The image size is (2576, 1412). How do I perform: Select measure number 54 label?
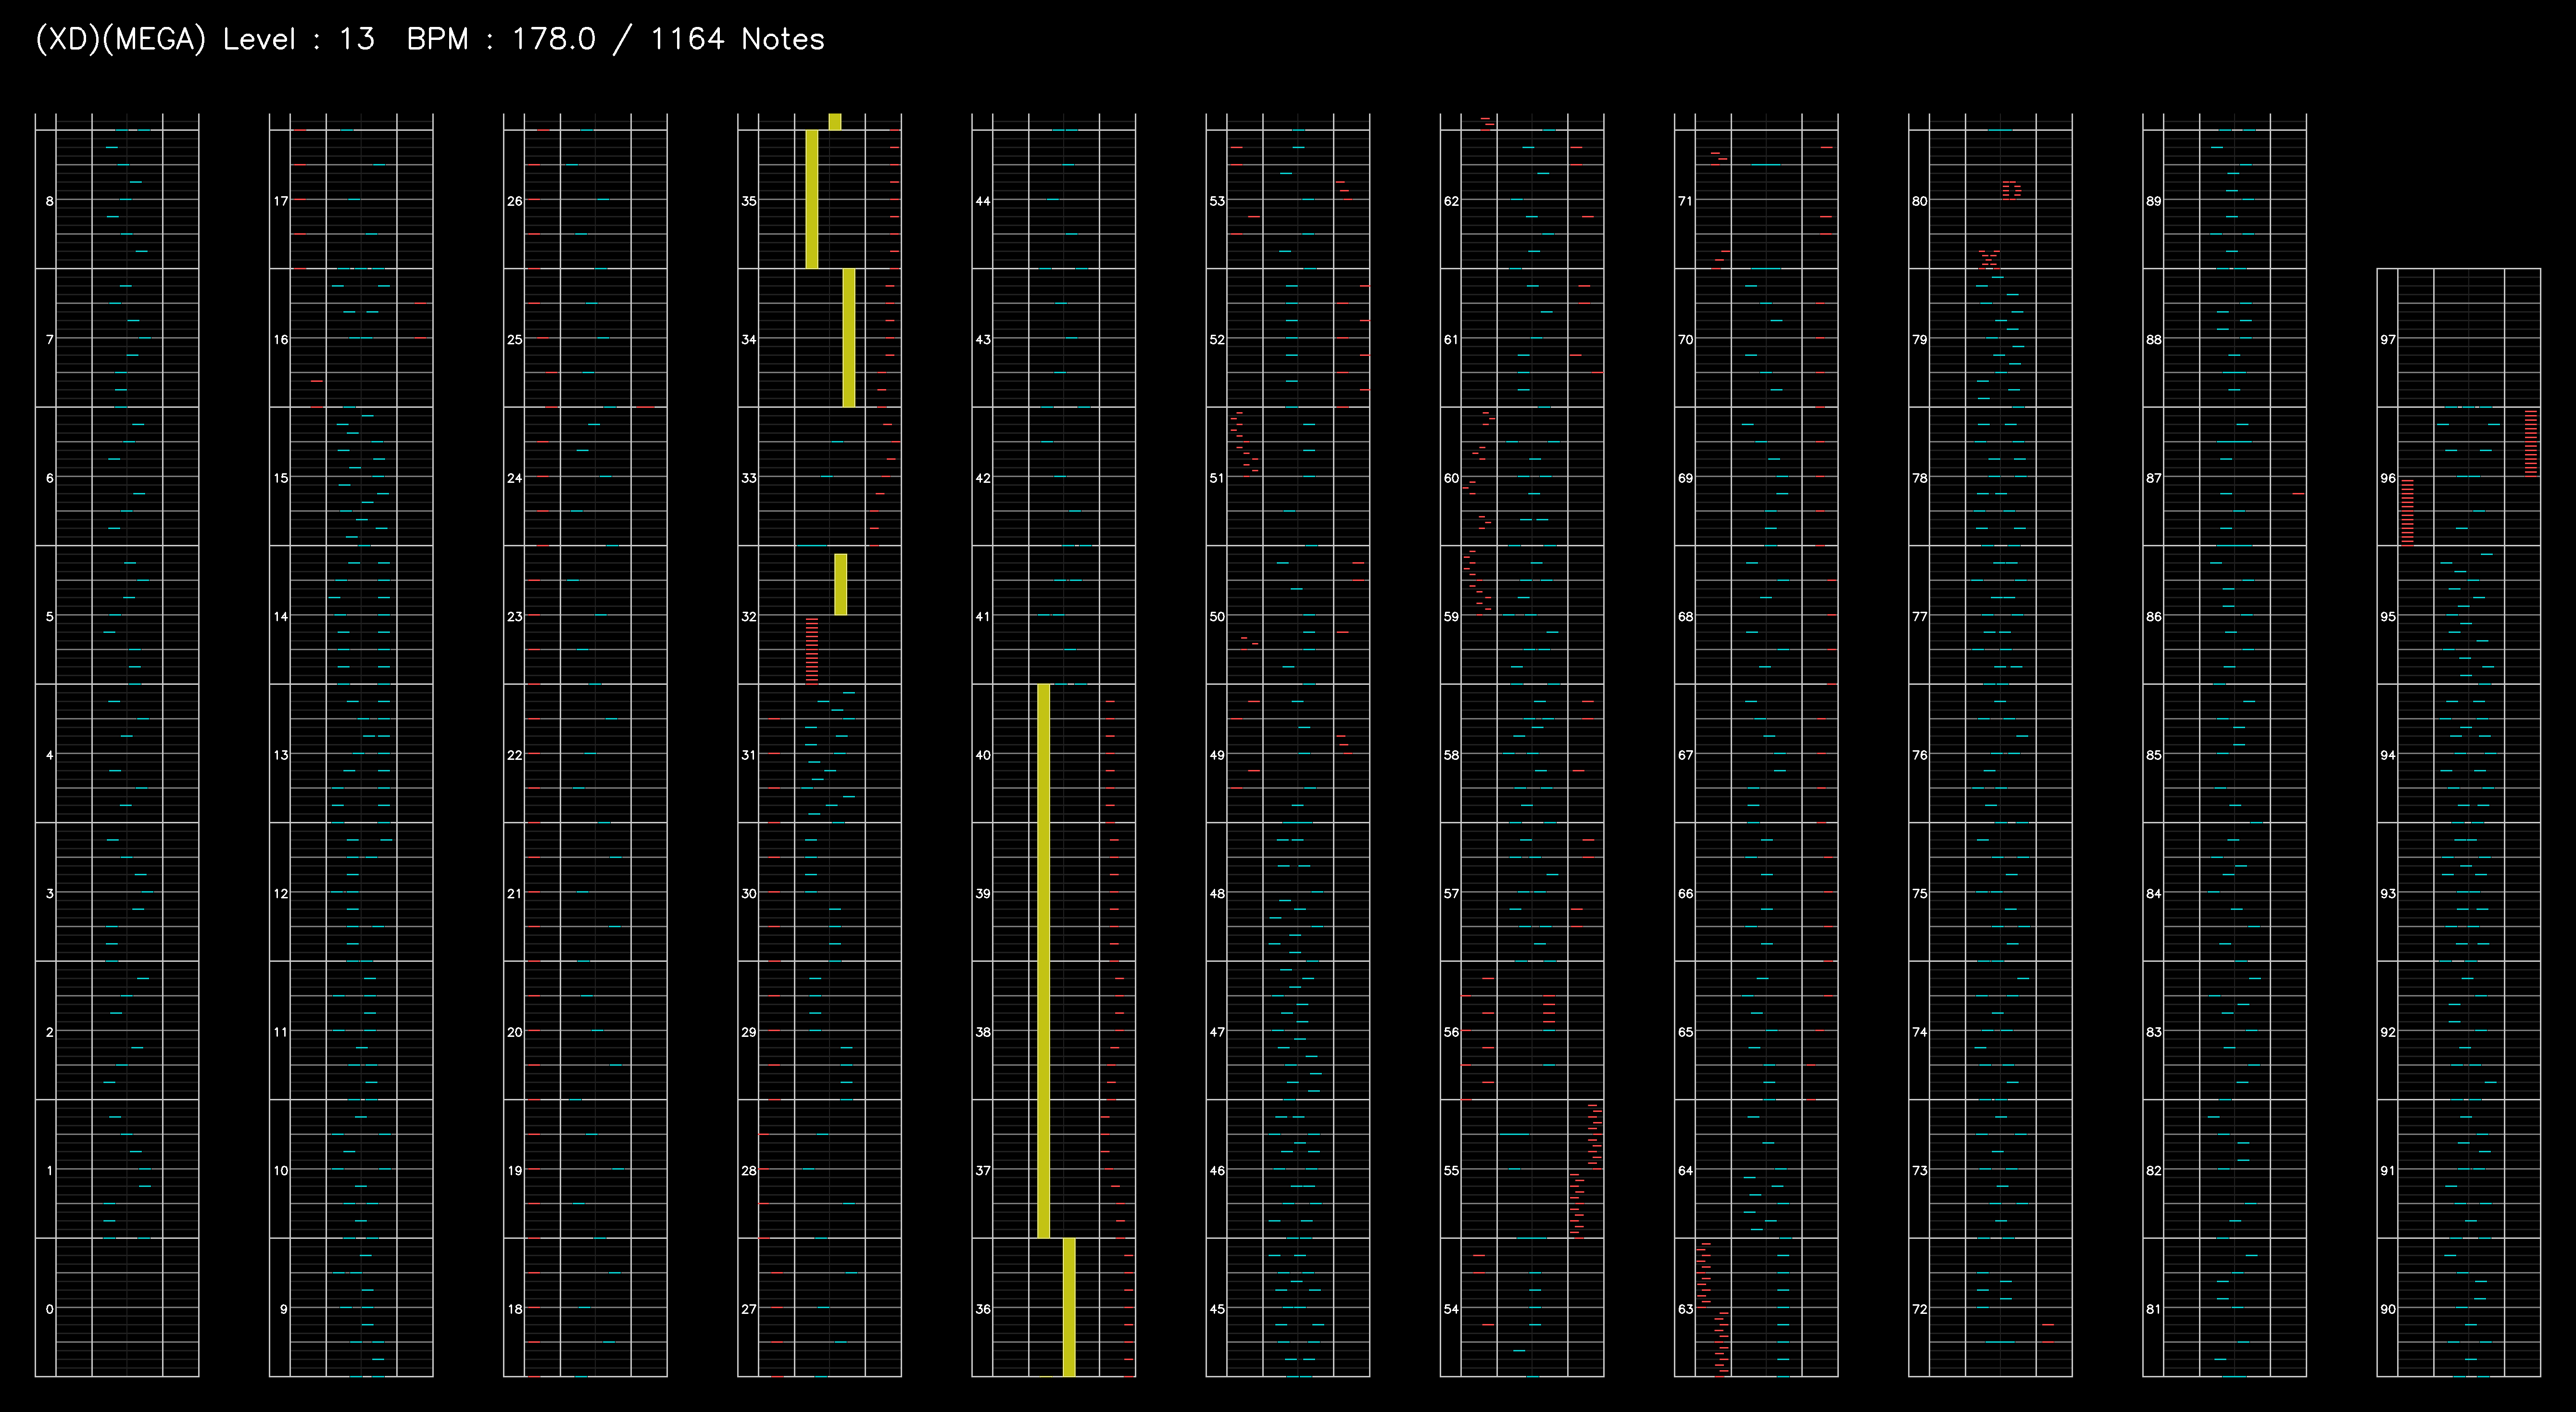pos(1451,1309)
